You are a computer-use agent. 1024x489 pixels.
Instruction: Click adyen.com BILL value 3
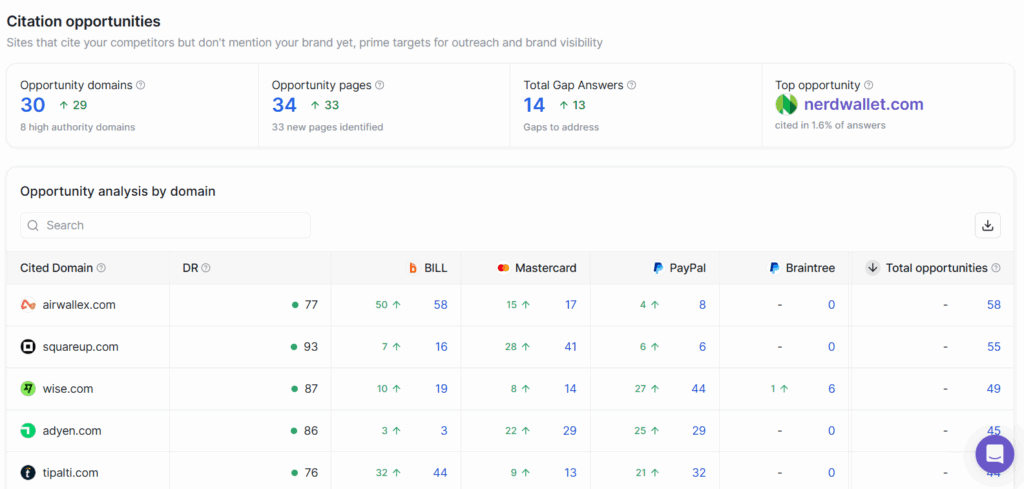coord(444,431)
